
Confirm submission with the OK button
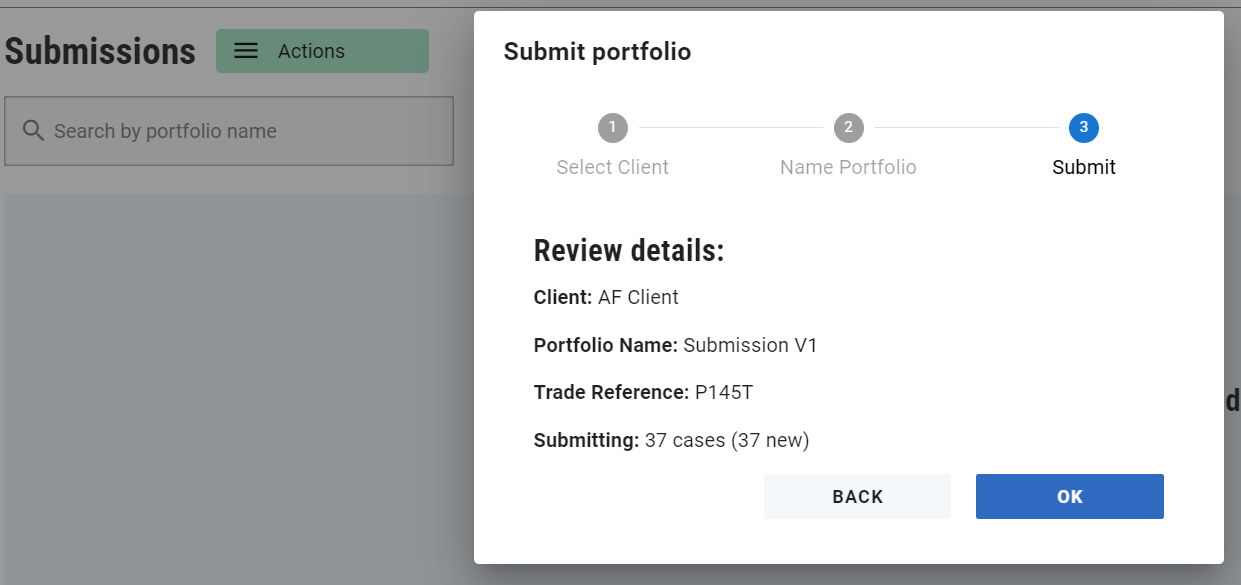pos(1069,497)
